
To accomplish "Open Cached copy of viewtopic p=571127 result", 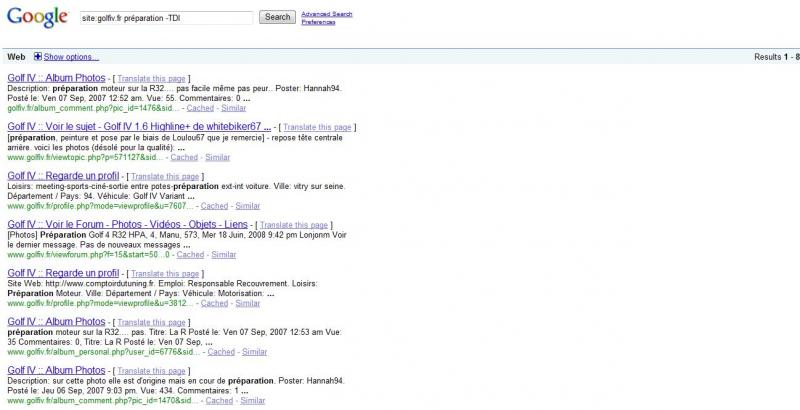I will (x=184, y=158).
